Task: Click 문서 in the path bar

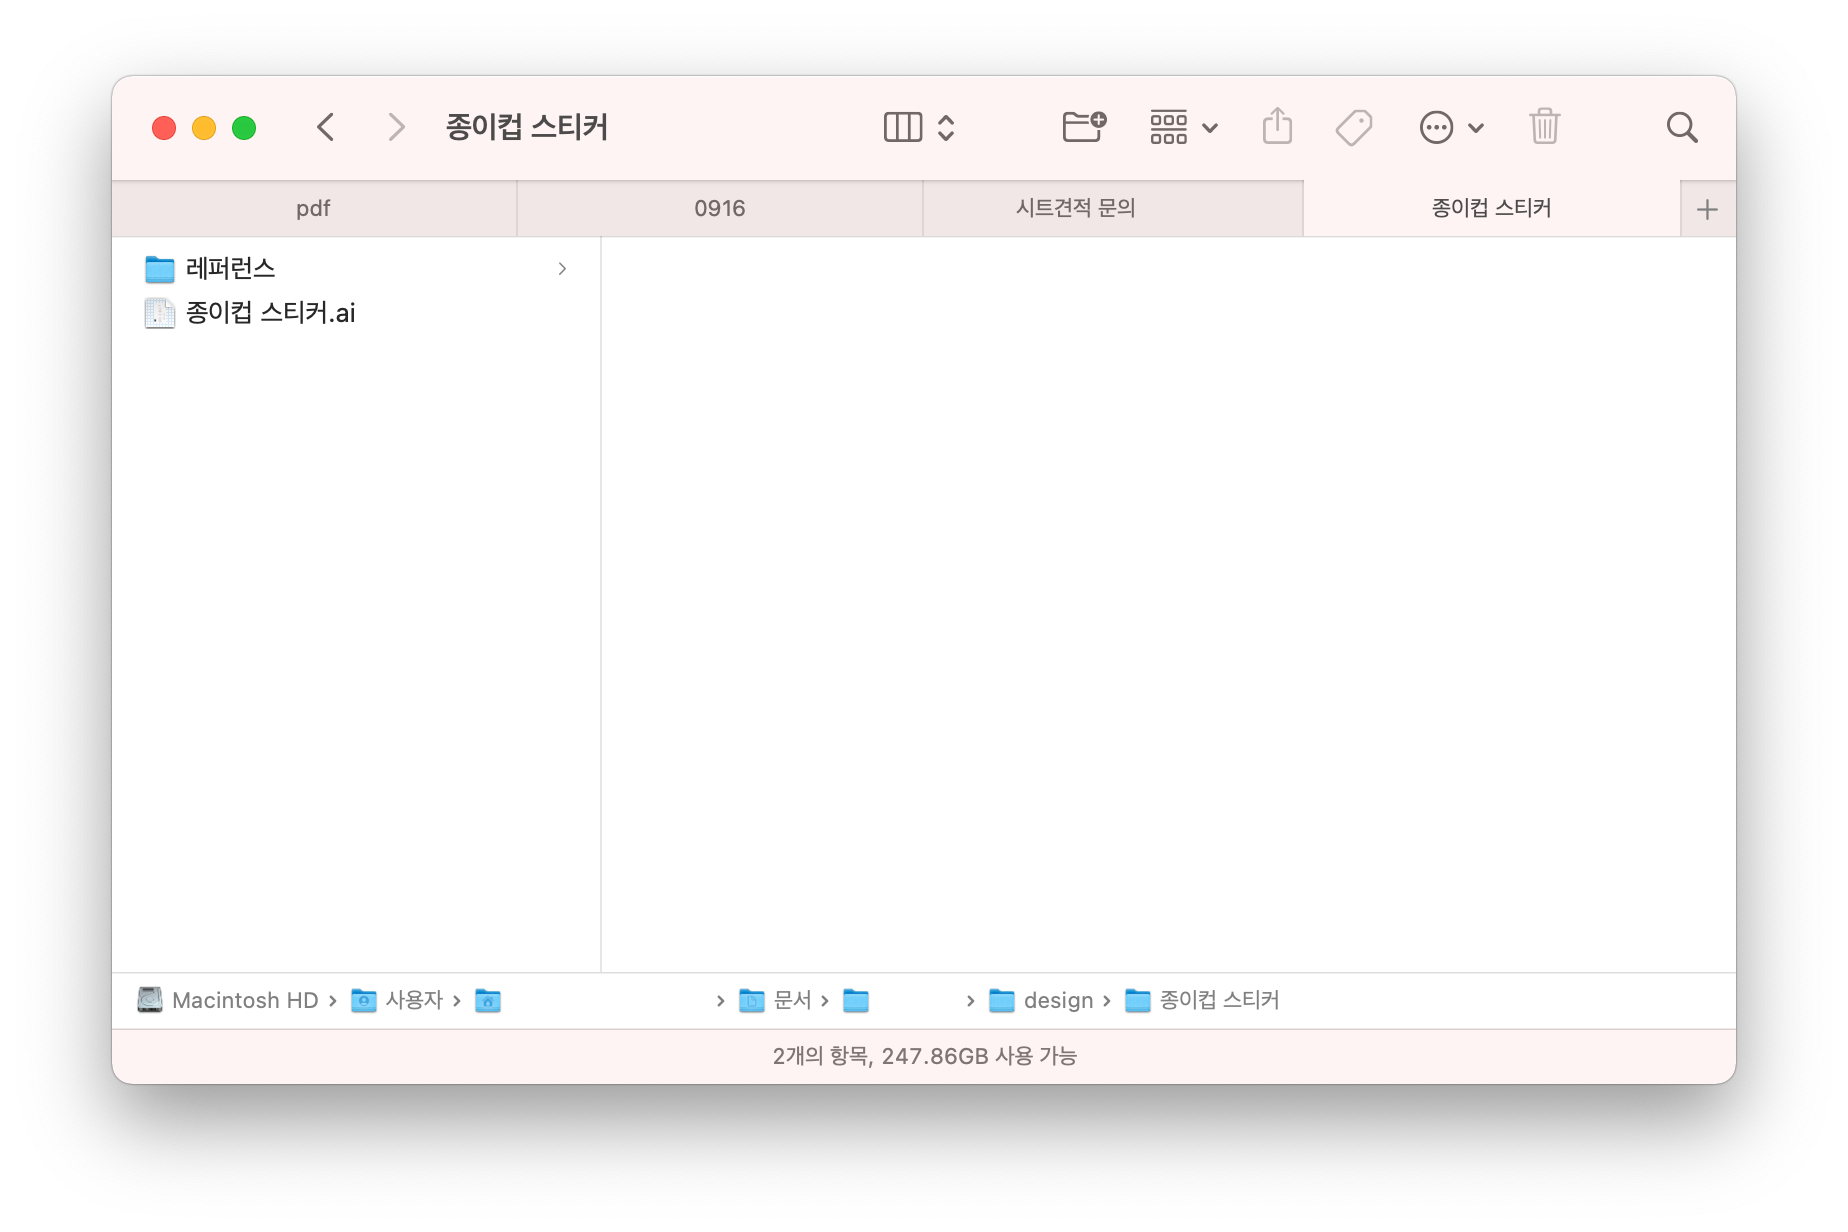Action: [775, 1000]
